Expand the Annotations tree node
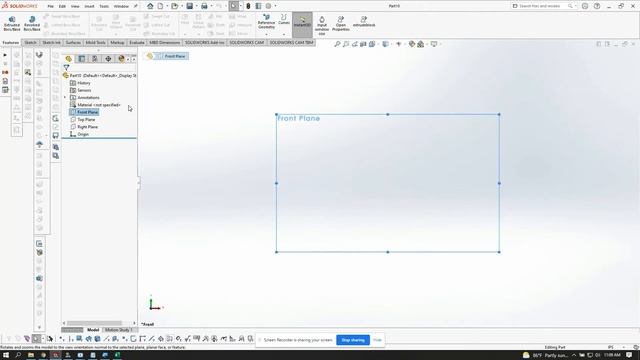 [x=65, y=98]
